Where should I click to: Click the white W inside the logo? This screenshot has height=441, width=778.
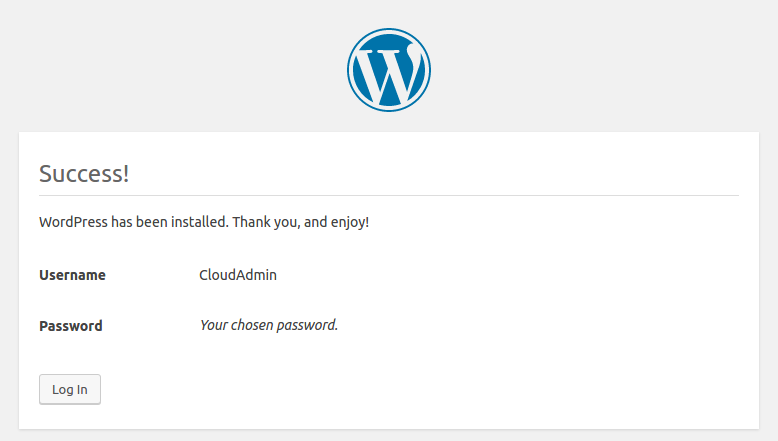(389, 72)
